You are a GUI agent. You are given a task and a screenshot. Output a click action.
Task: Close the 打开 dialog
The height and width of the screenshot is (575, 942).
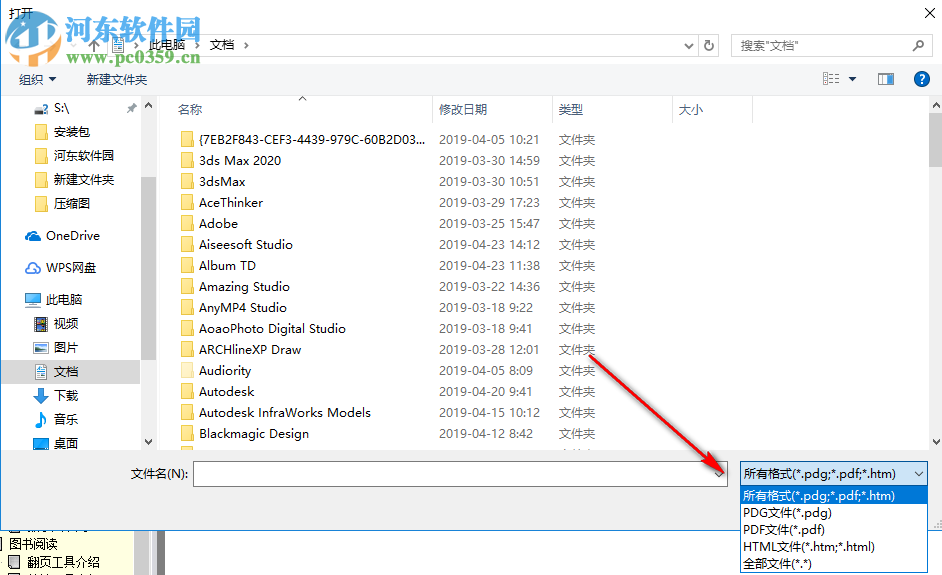pos(929,13)
